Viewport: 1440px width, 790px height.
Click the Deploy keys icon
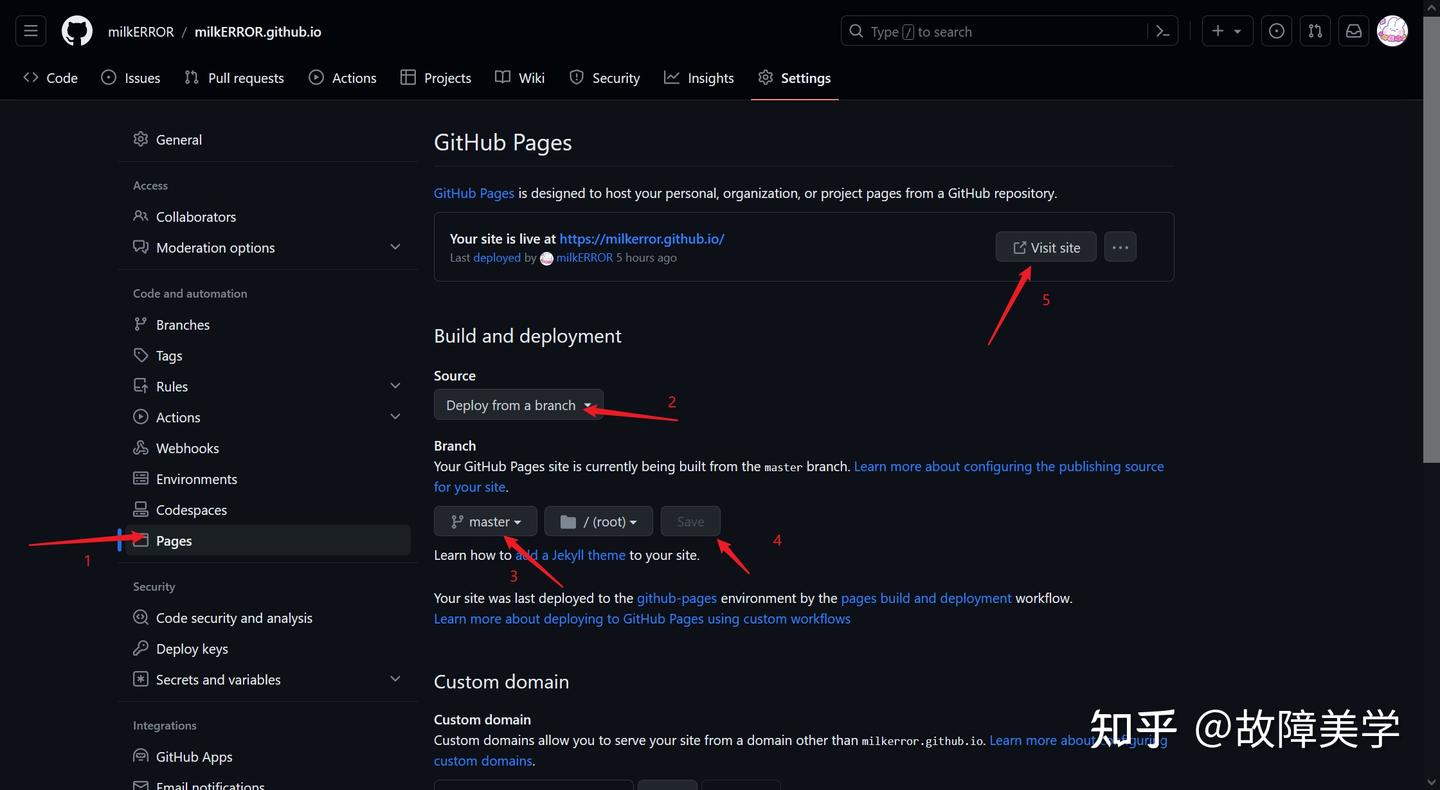tap(141, 648)
